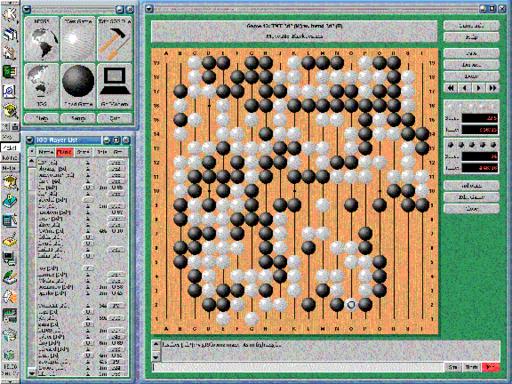Click the up arrow of chat scroll control
512x384 pixels.
(x=156, y=345)
